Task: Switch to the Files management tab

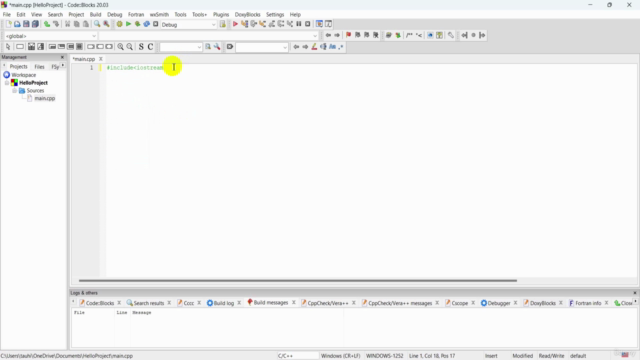Action: pos(39,67)
